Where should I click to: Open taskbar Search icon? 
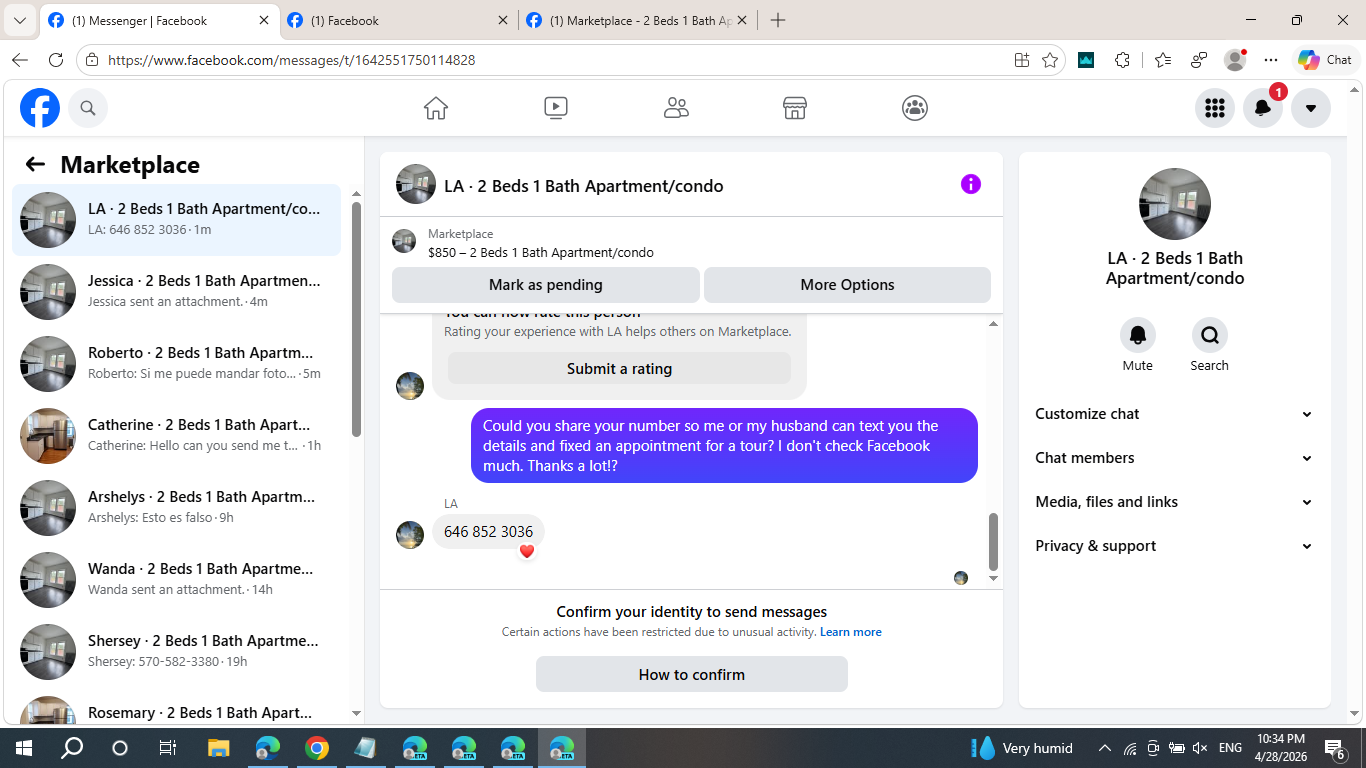72,748
